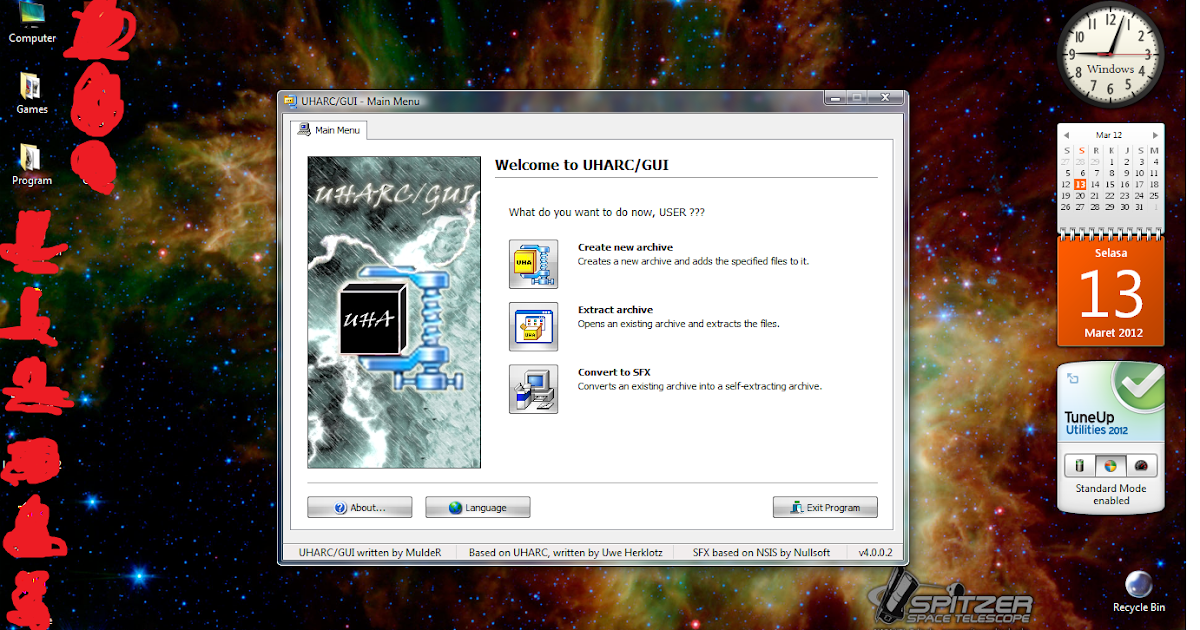Select day 31 in calendar gadget
This screenshot has width=1200, height=630.
(x=1139, y=207)
